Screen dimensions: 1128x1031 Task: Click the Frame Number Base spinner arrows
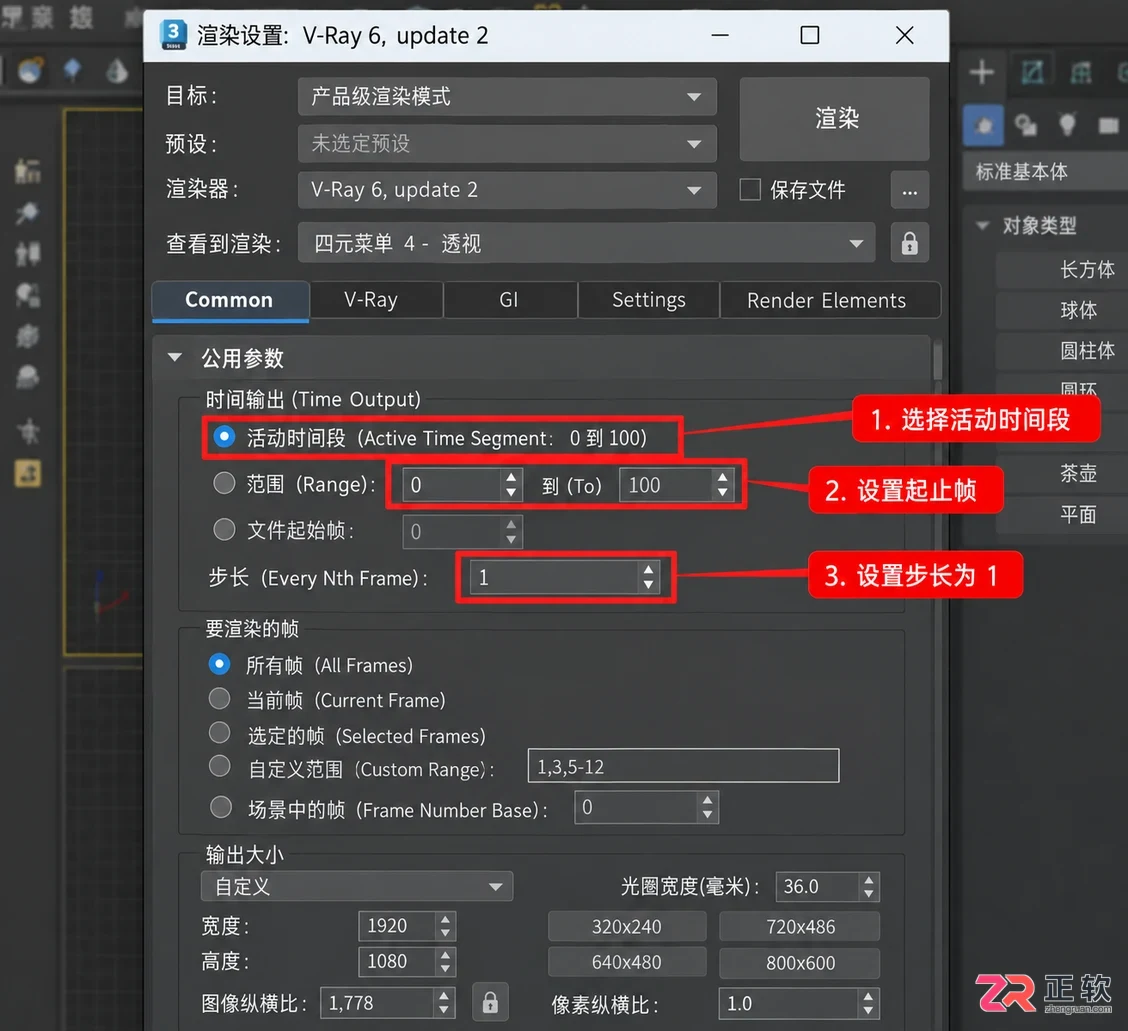[708, 807]
